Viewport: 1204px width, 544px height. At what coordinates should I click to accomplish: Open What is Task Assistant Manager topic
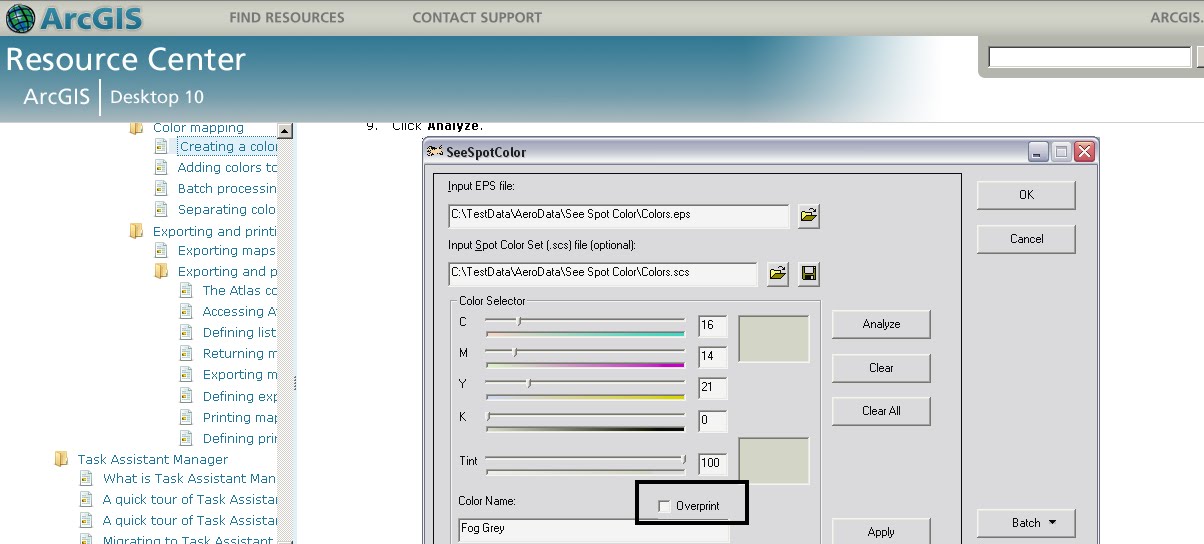click(x=190, y=478)
